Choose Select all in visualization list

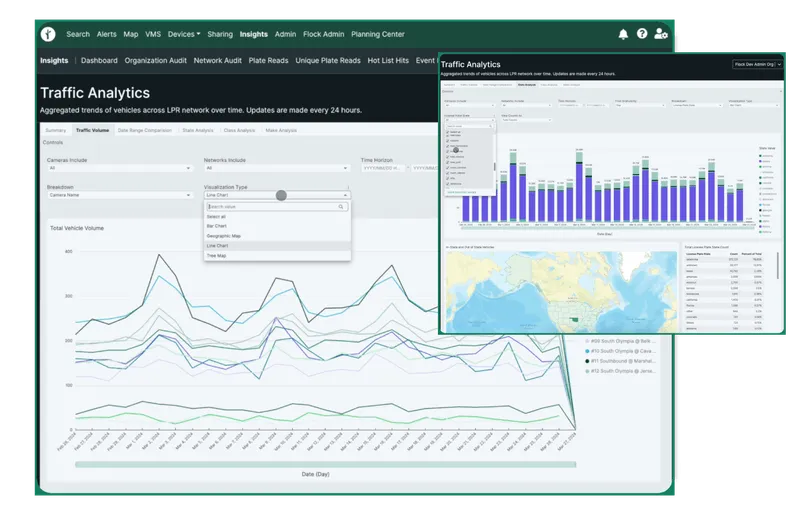point(277,216)
